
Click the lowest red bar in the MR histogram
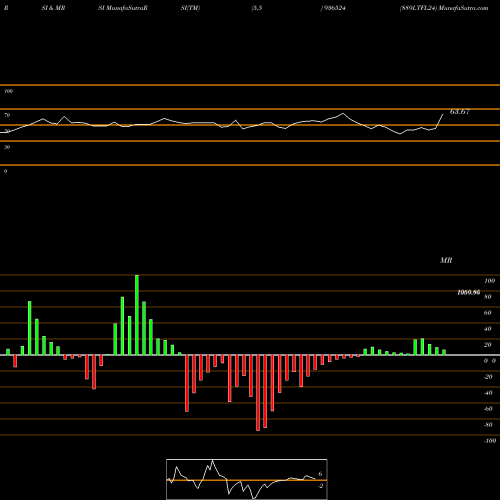pos(258,393)
